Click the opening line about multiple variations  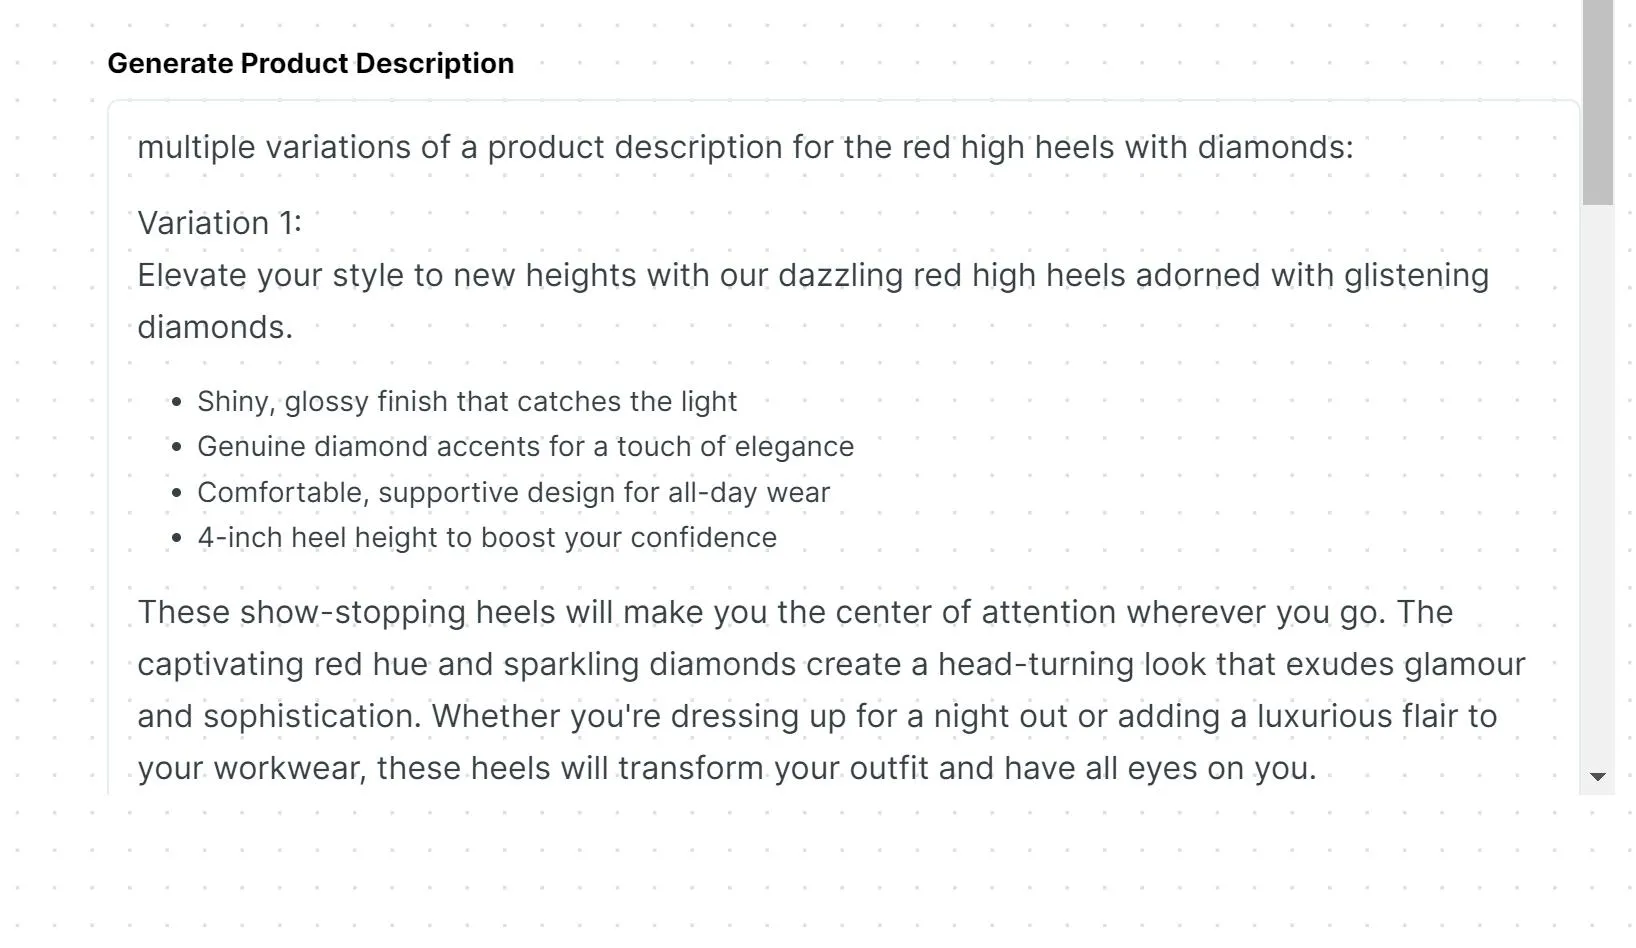745,146
